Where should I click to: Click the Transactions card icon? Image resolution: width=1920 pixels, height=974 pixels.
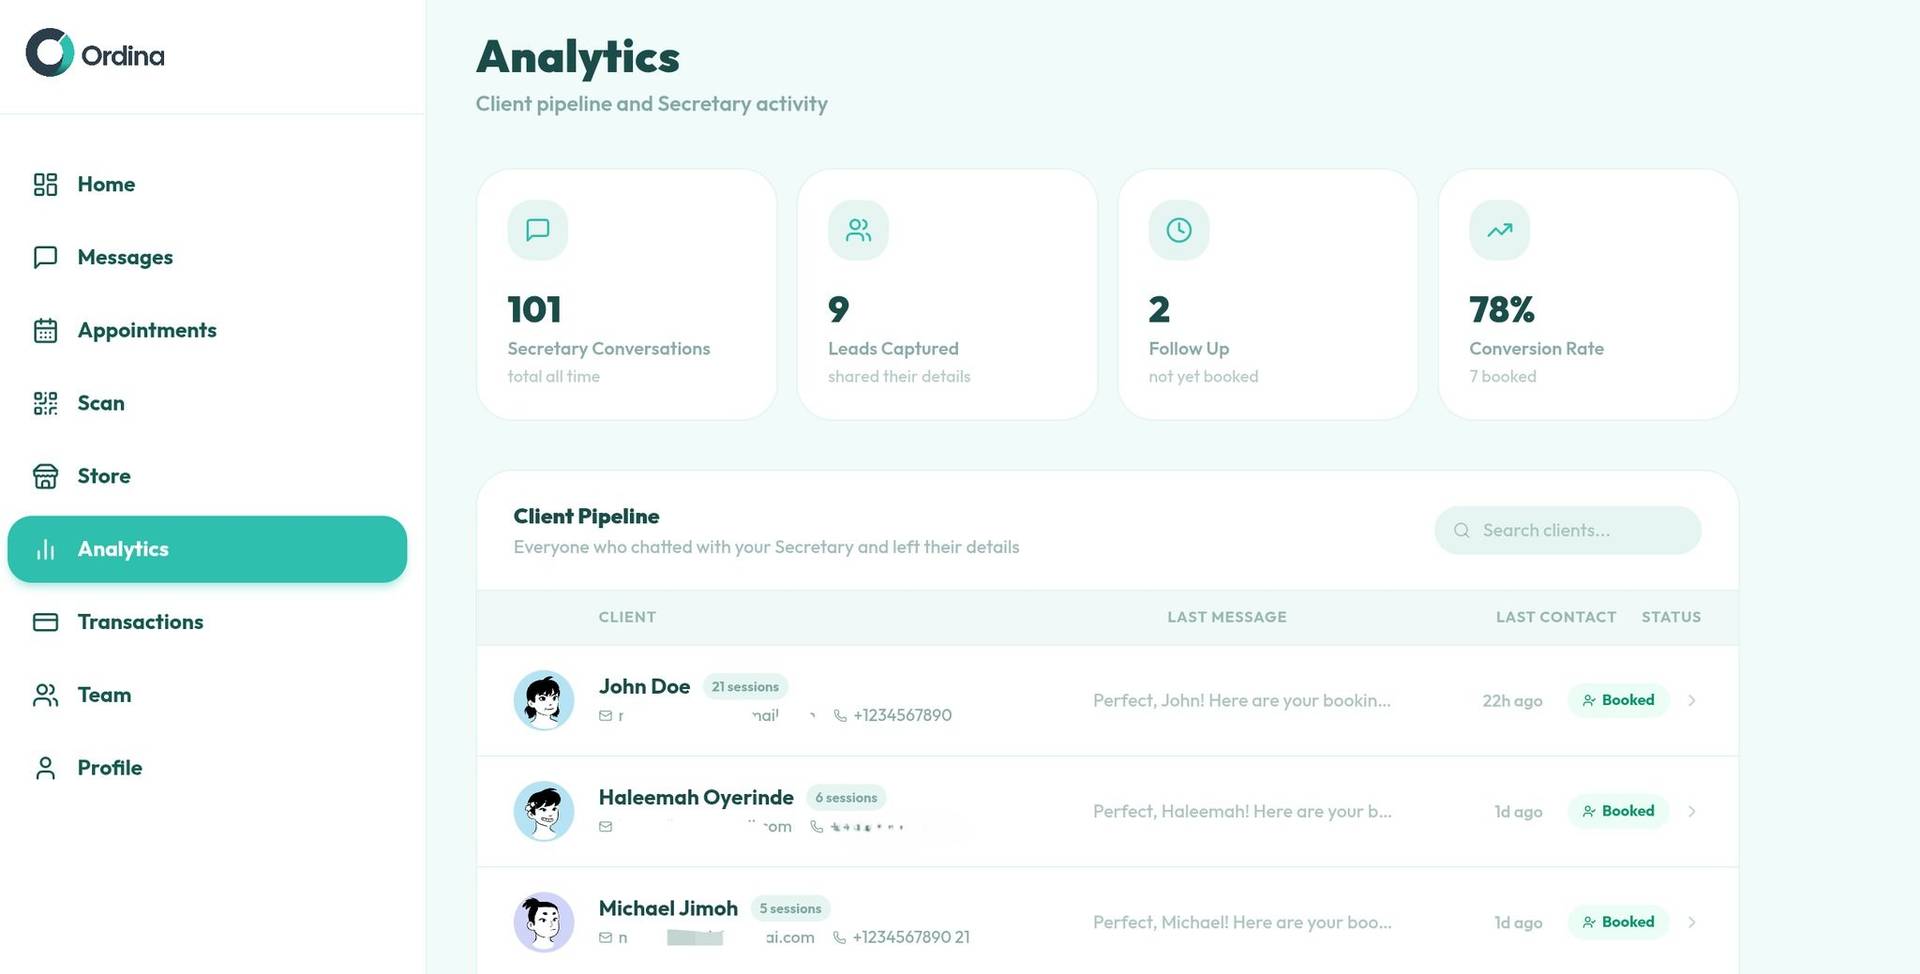(45, 622)
